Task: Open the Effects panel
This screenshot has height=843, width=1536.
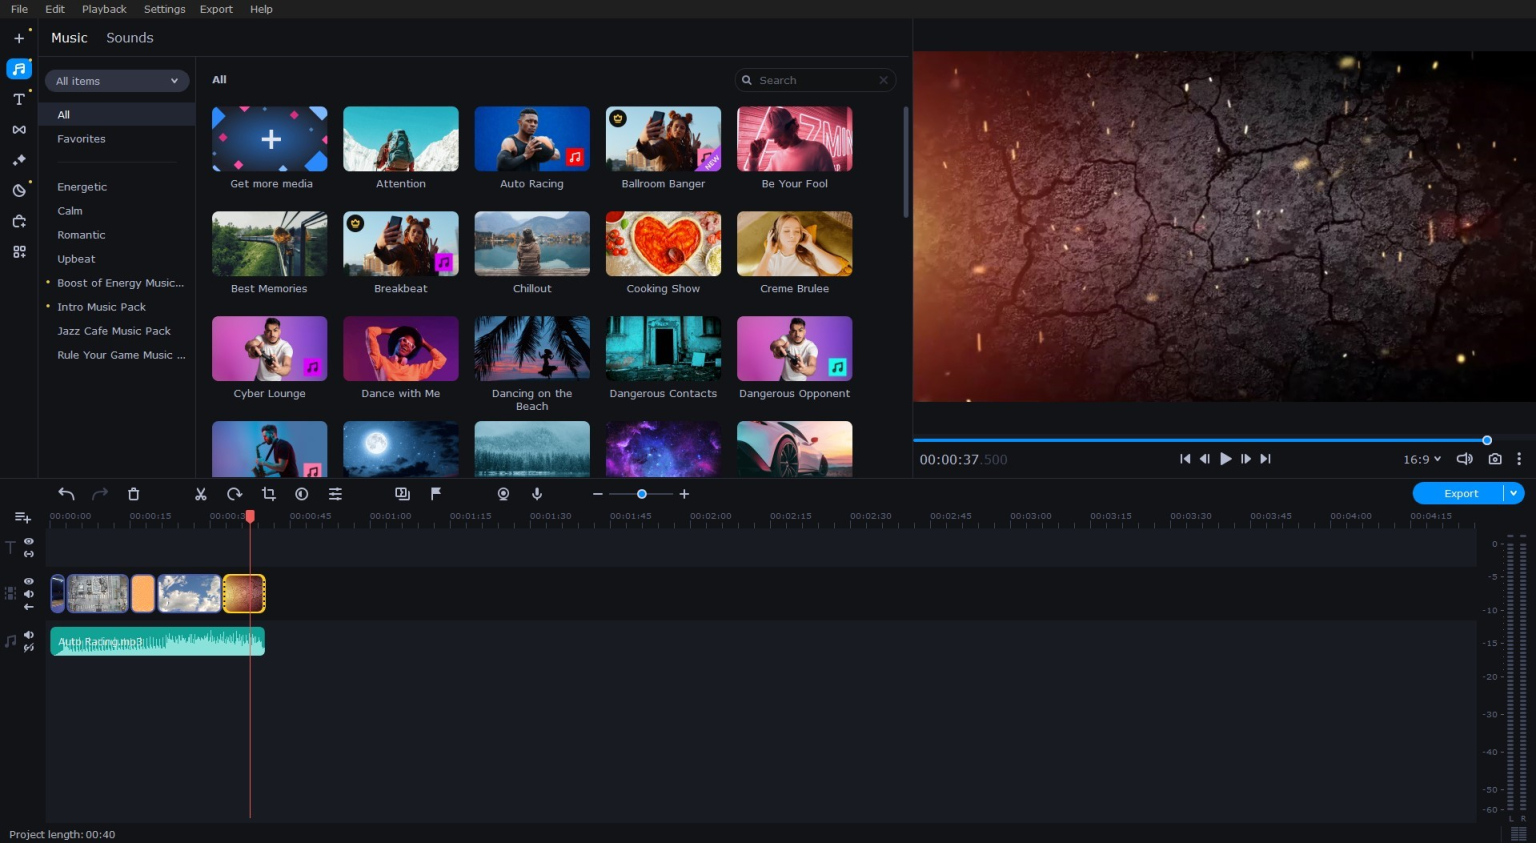Action: pos(18,160)
